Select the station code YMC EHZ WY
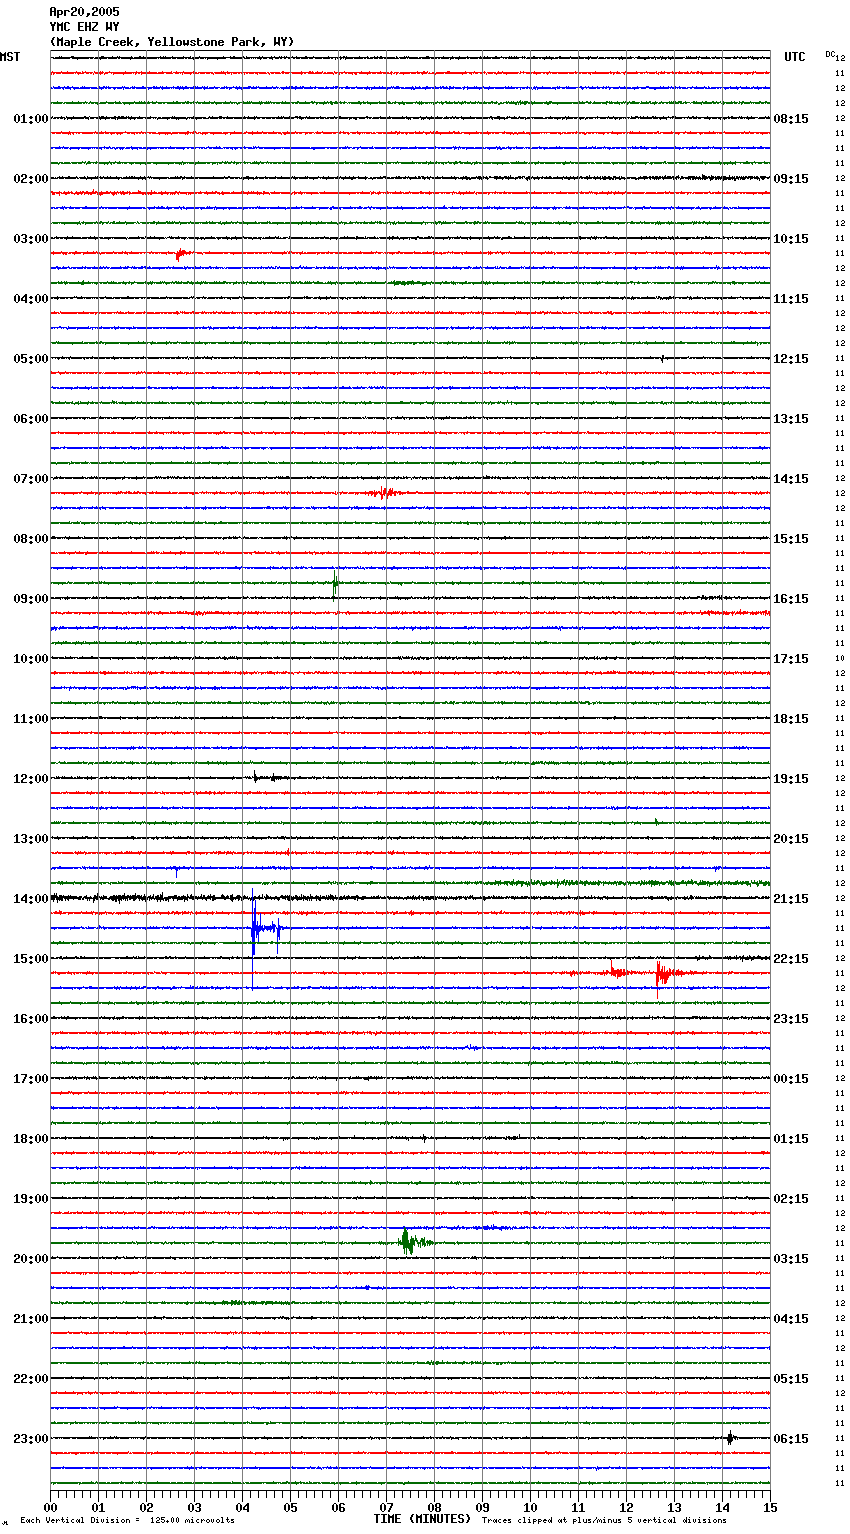Image resolution: width=850 pixels, height=1534 pixels. [x=84, y=27]
